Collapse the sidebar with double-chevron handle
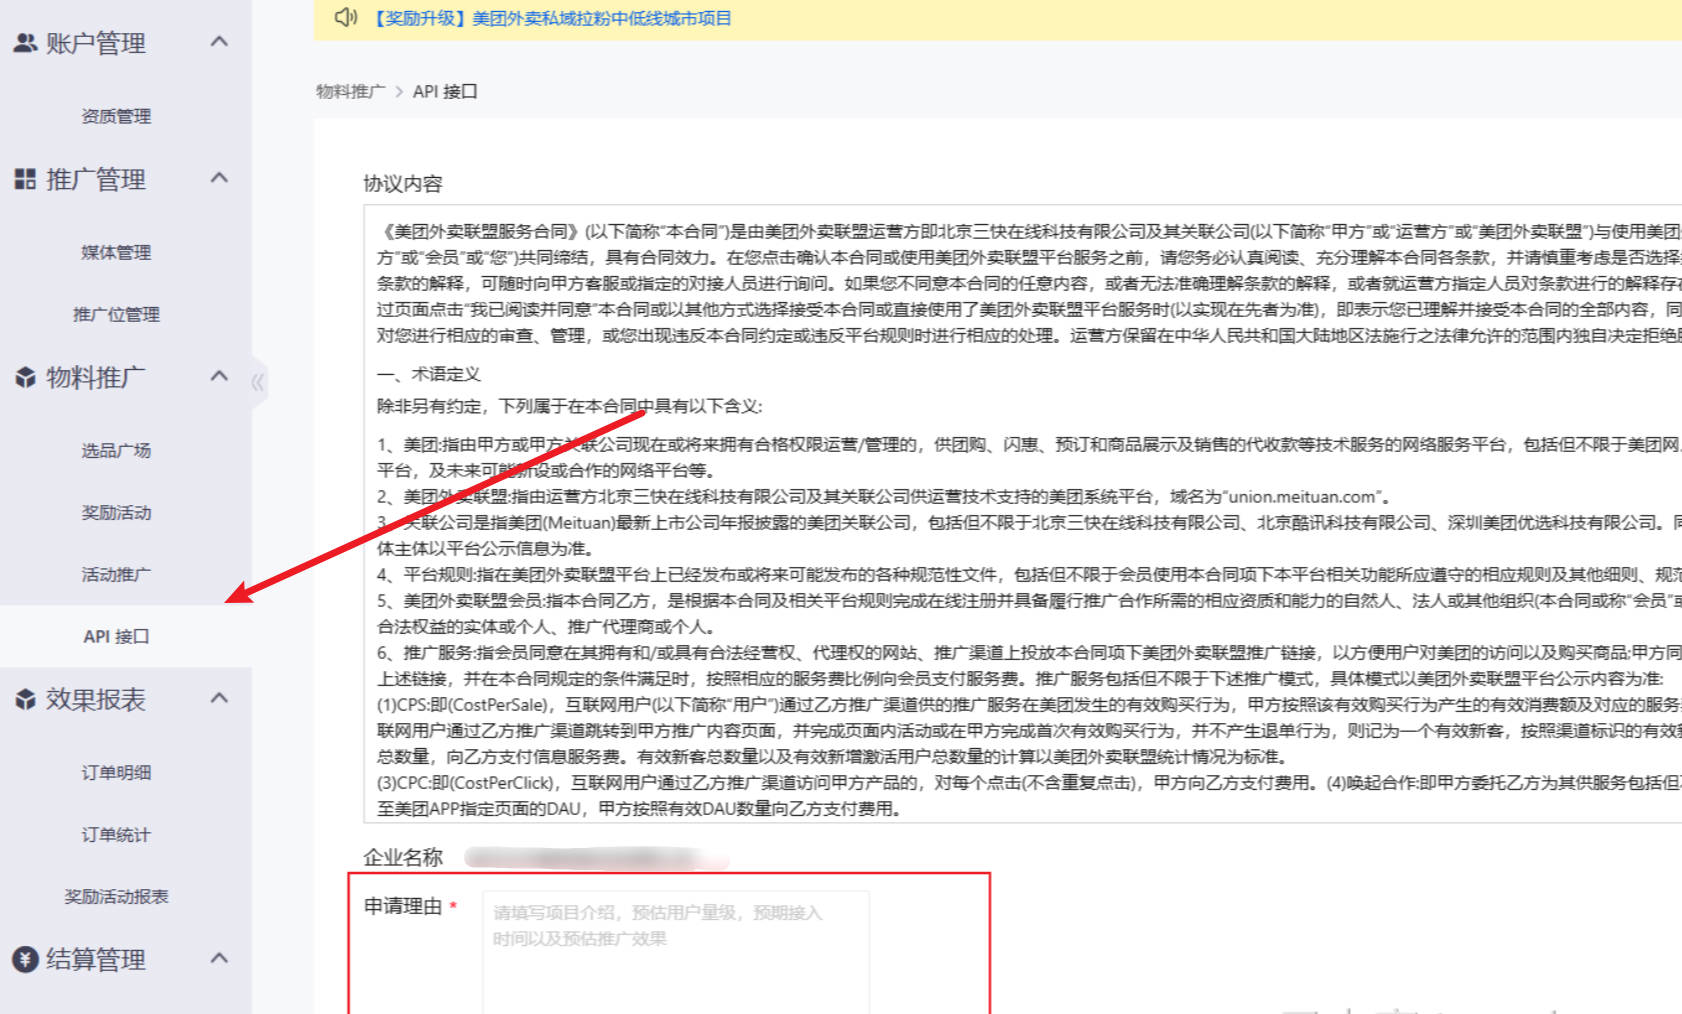Screen dimensions: 1682x1014 click(x=258, y=382)
